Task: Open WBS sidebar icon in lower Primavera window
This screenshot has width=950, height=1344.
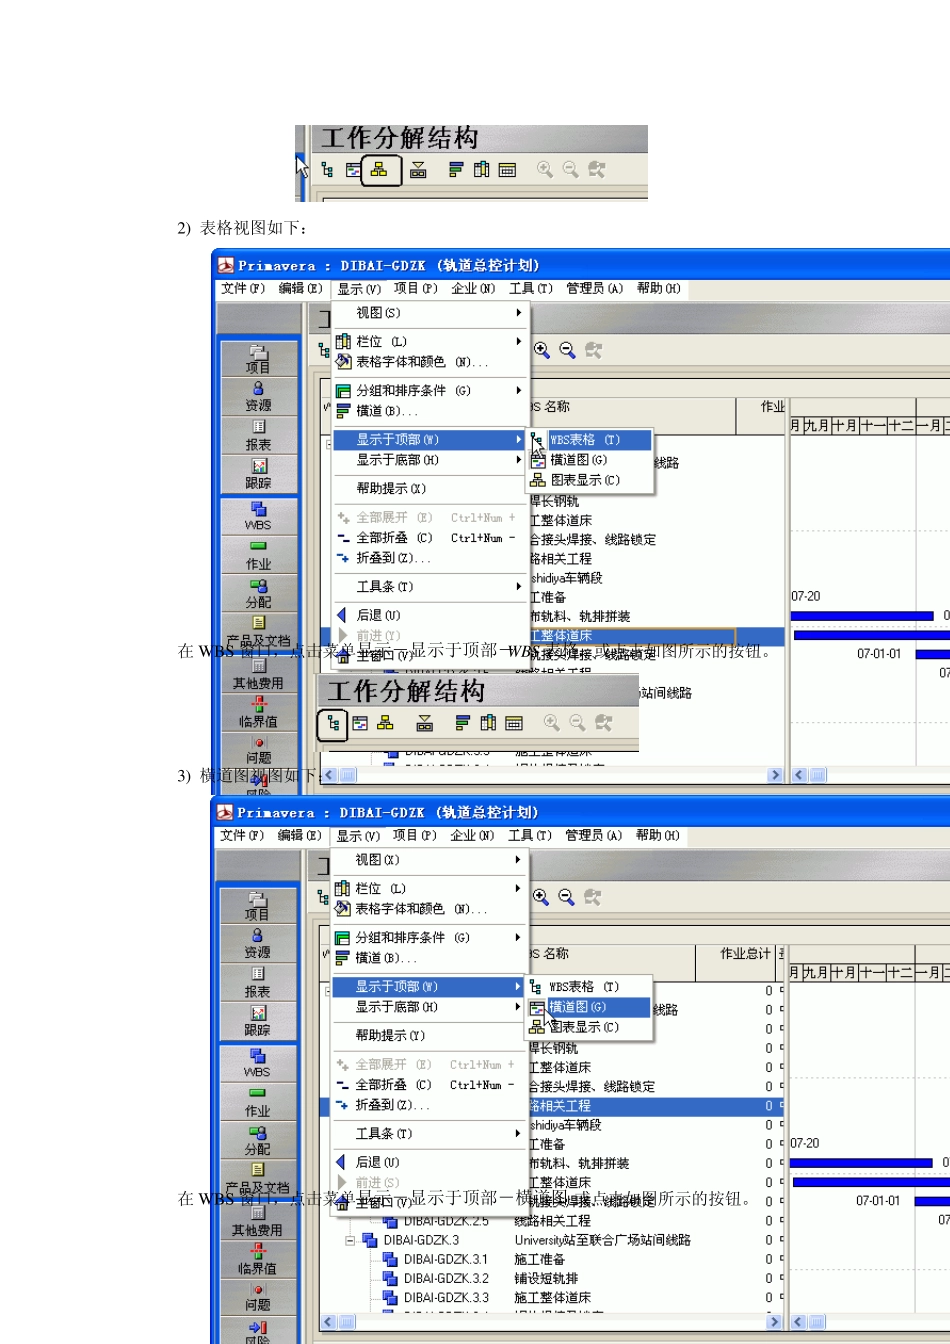Action: 257,1063
